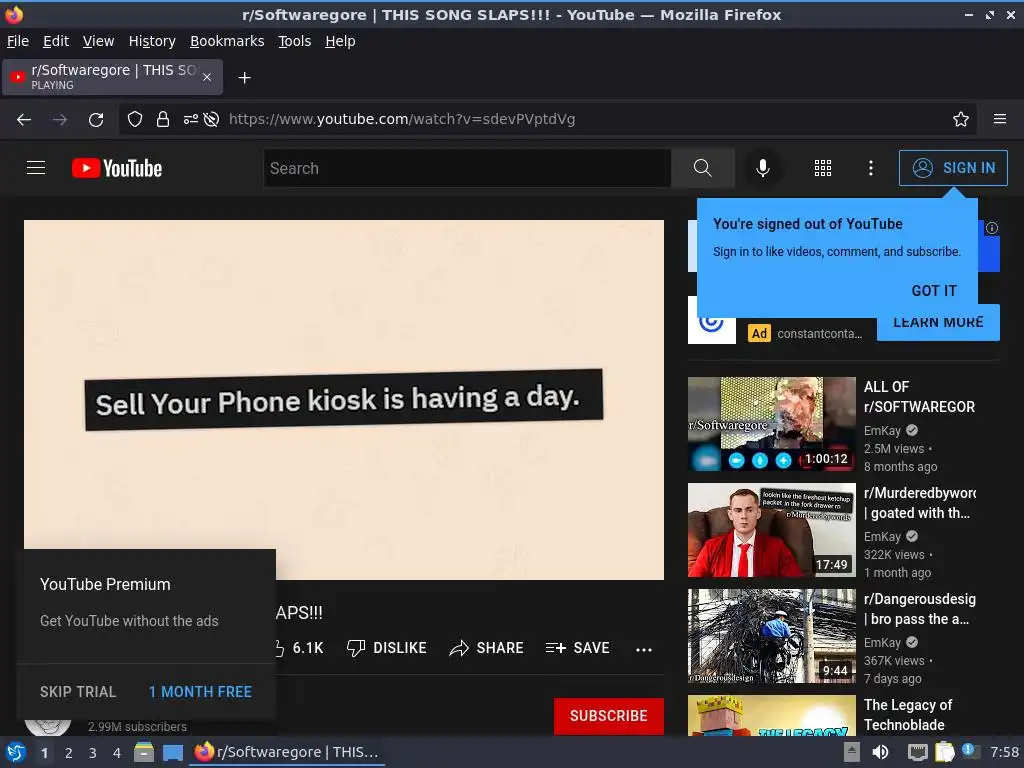
Task: Close the r/Softwaregore tab
Action: tap(207, 77)
